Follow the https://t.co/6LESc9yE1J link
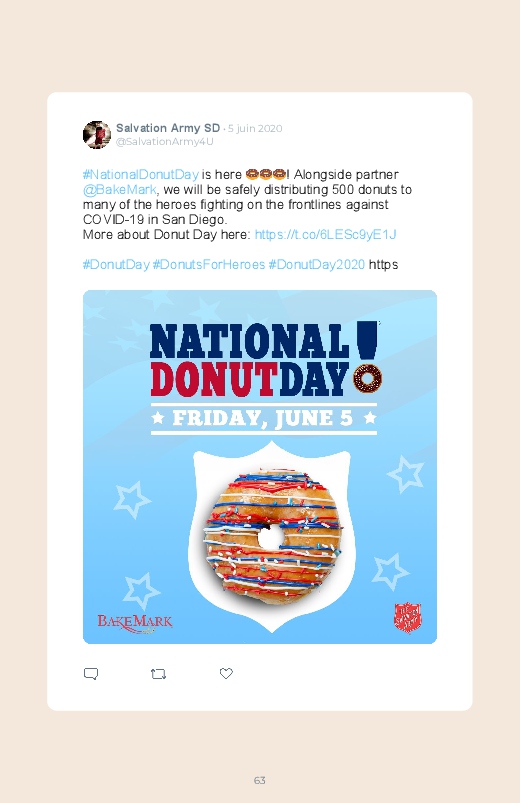Screen dimensions: 520x803 click(x=325, y=235)
